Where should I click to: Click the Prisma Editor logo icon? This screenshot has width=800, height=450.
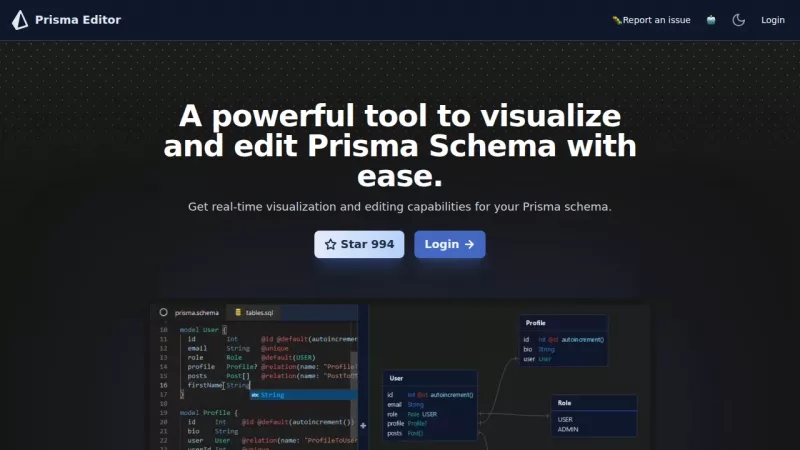click(x=20, y=20)
